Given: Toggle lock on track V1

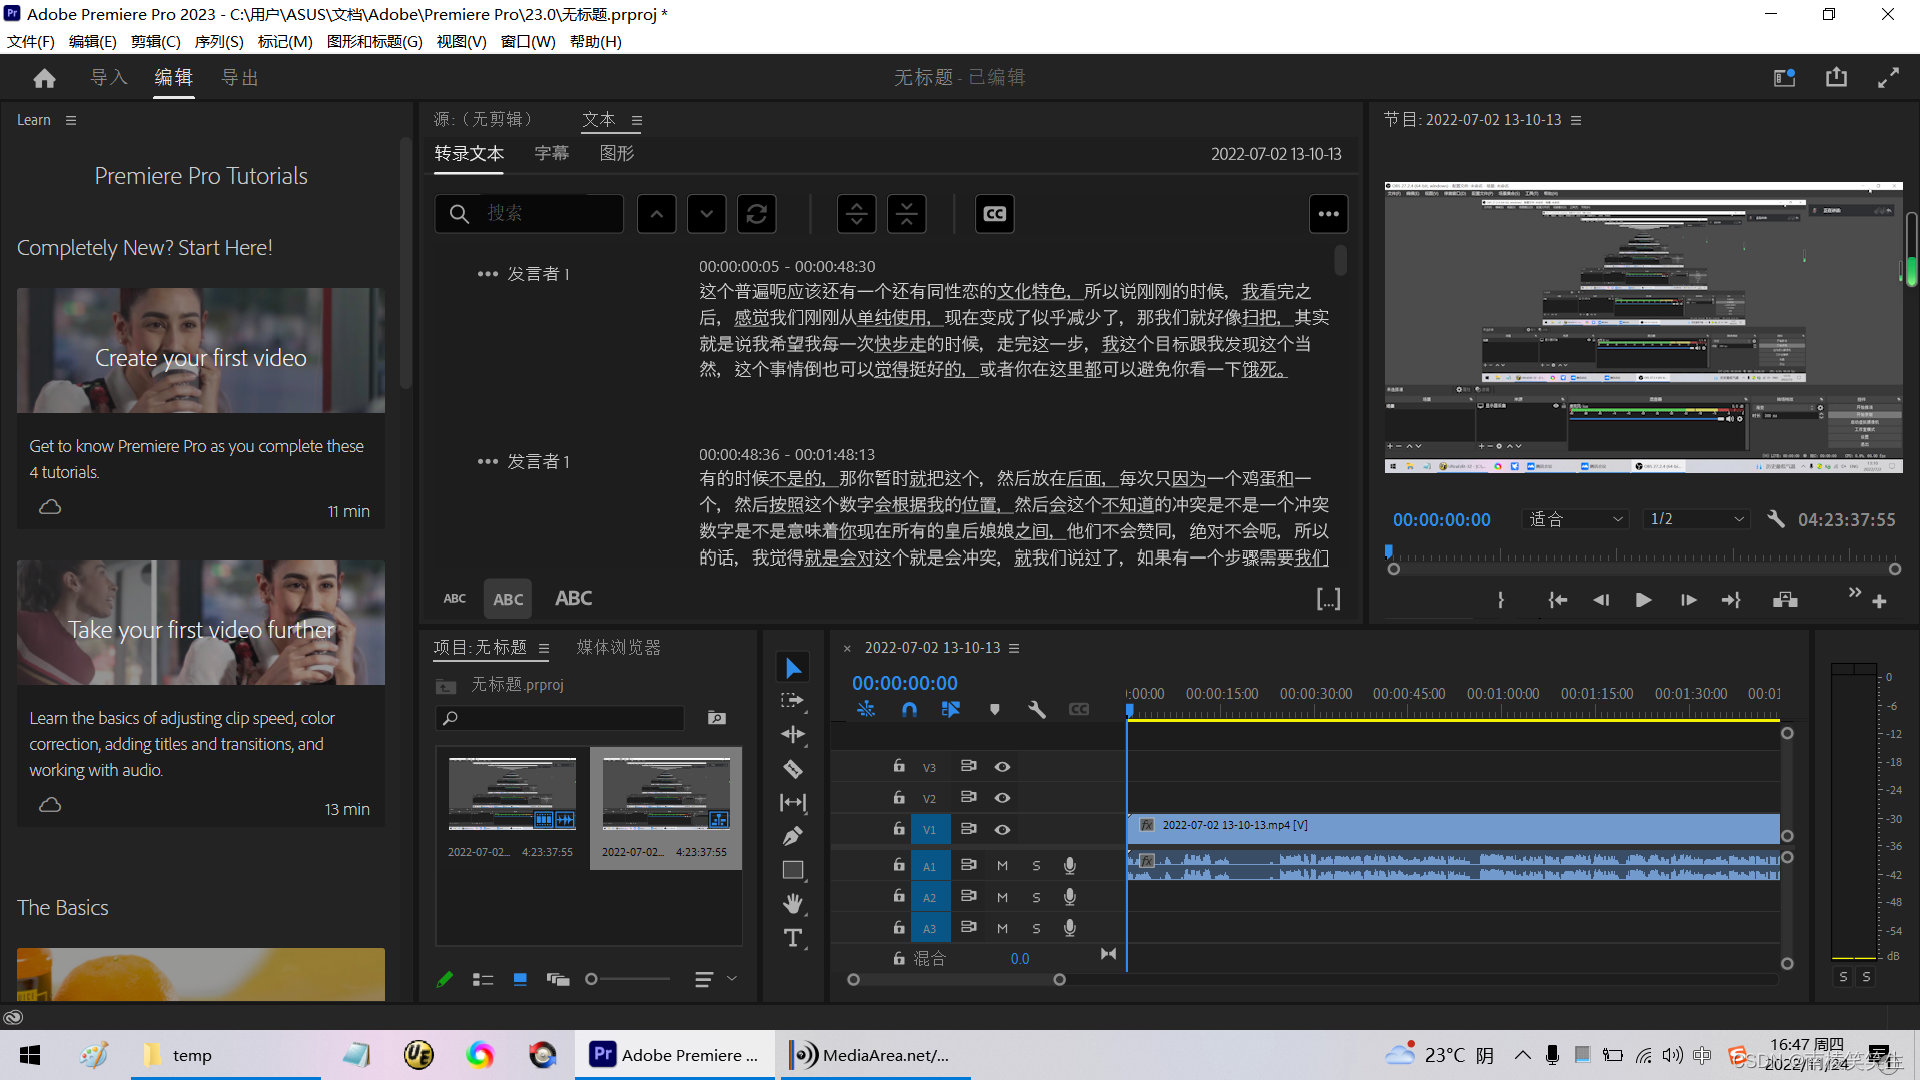Looking at the screenshot, I should pos(899,829).
